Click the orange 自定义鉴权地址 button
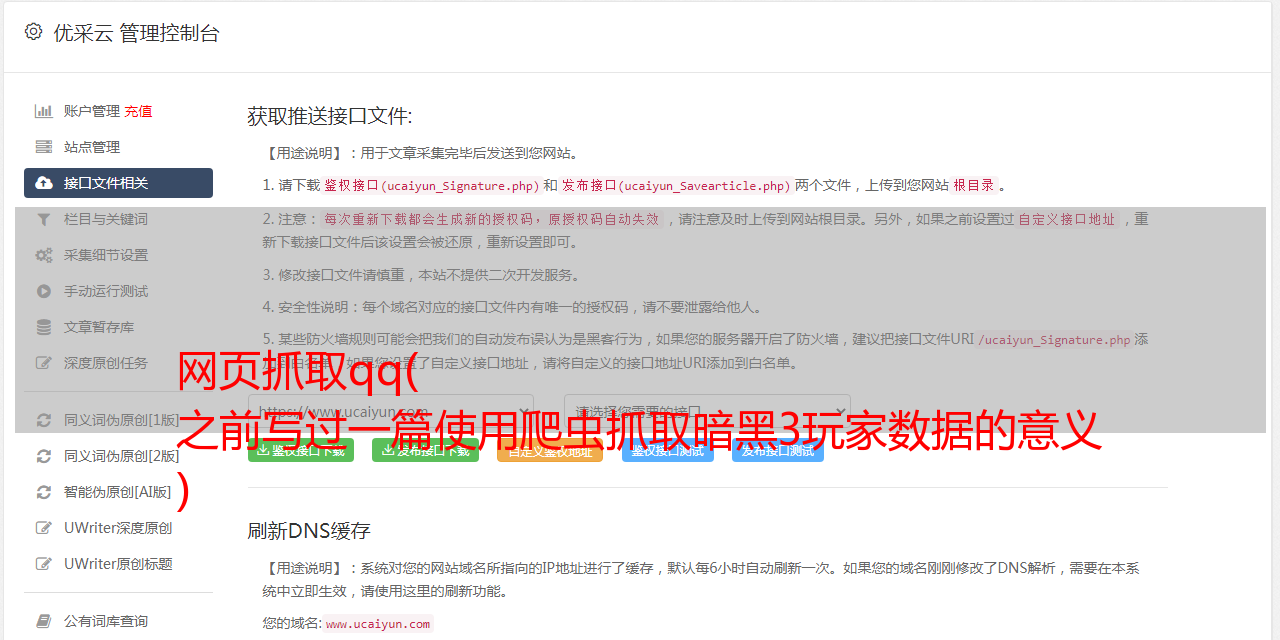 pos(549,451)
